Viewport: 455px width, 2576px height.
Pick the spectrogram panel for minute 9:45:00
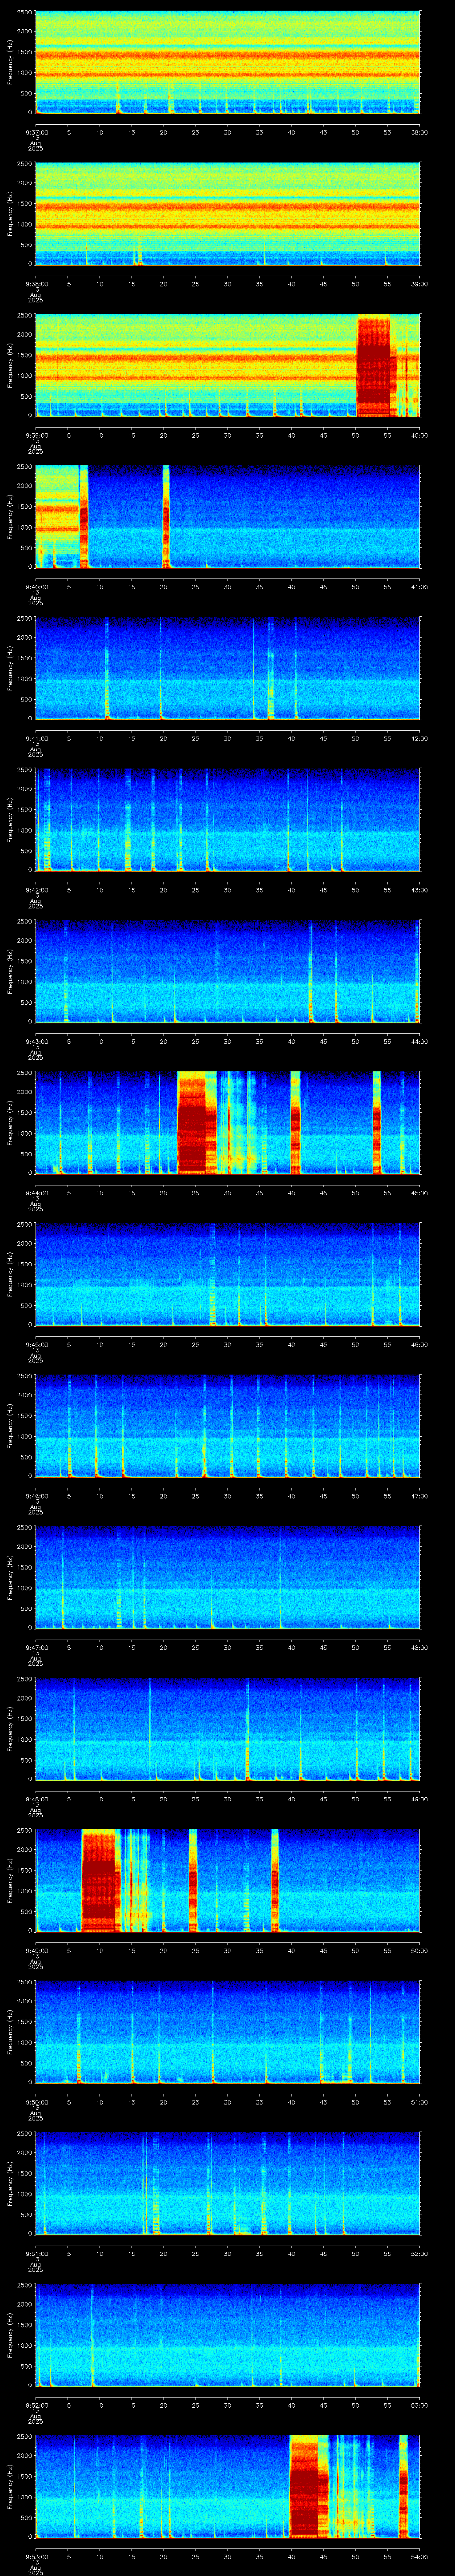pos(228,1274)
